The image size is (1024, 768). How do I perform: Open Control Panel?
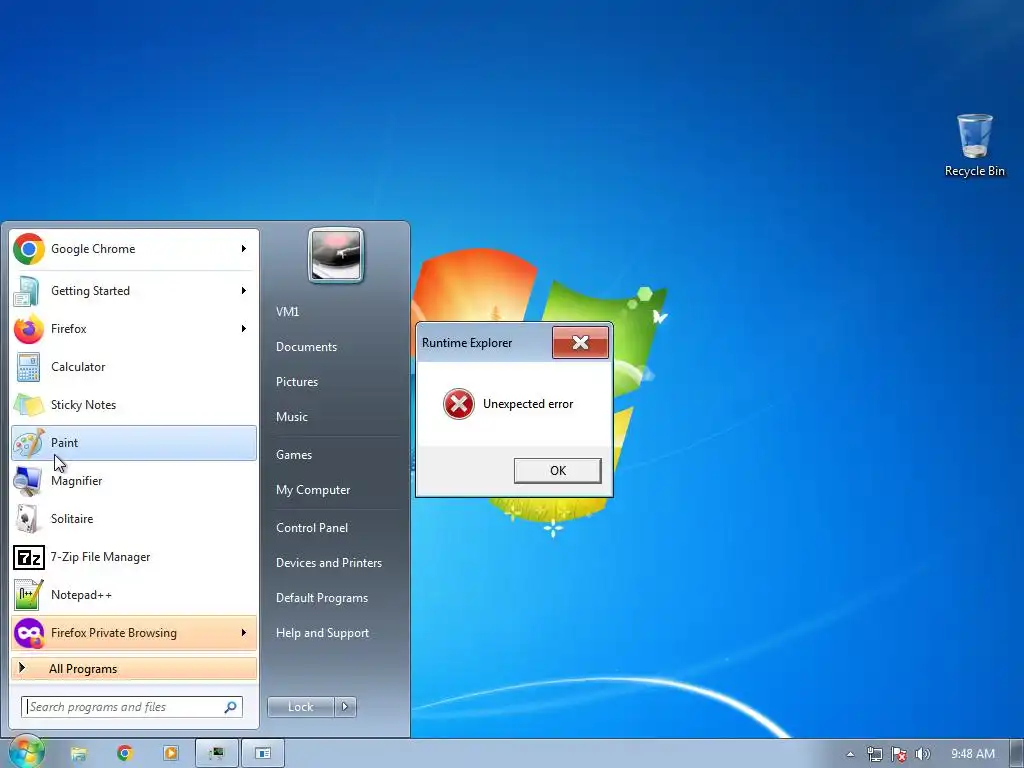click(x=312, y=528)
